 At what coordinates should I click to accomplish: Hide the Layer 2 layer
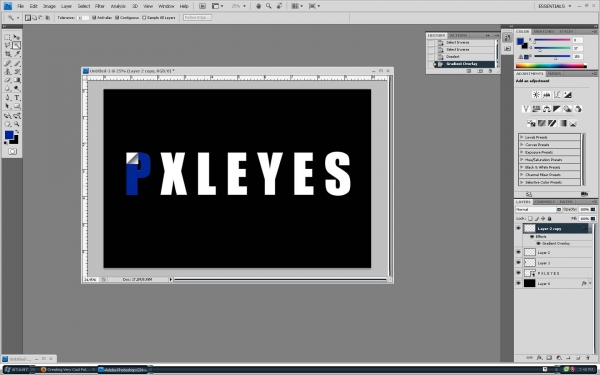(x=518, y=252)
